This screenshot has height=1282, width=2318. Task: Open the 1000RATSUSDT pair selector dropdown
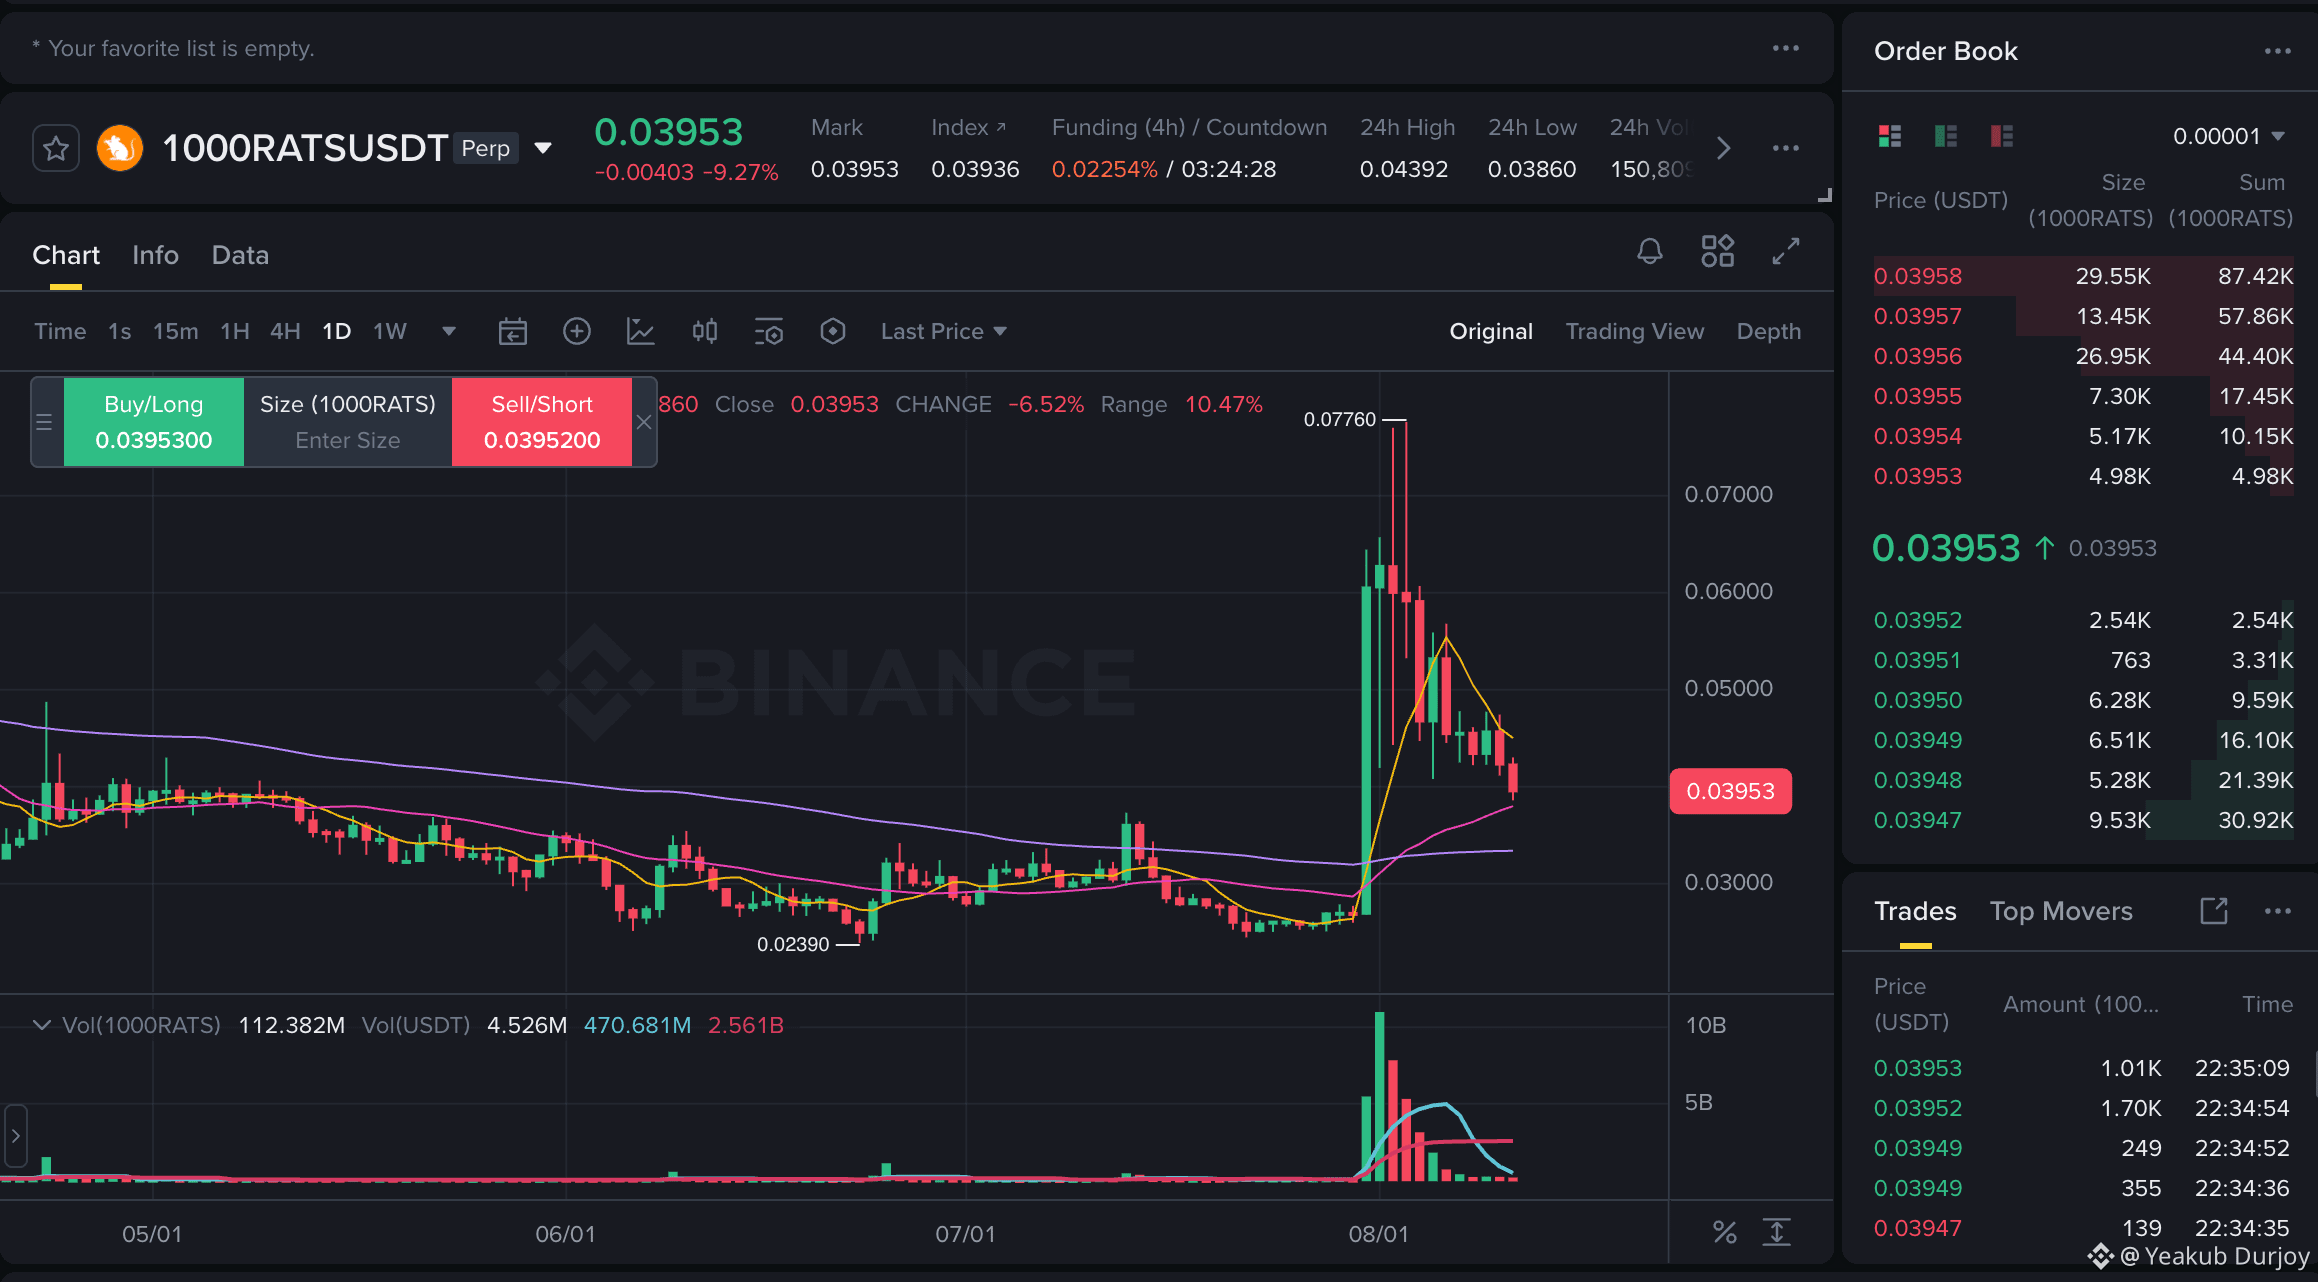544,148
